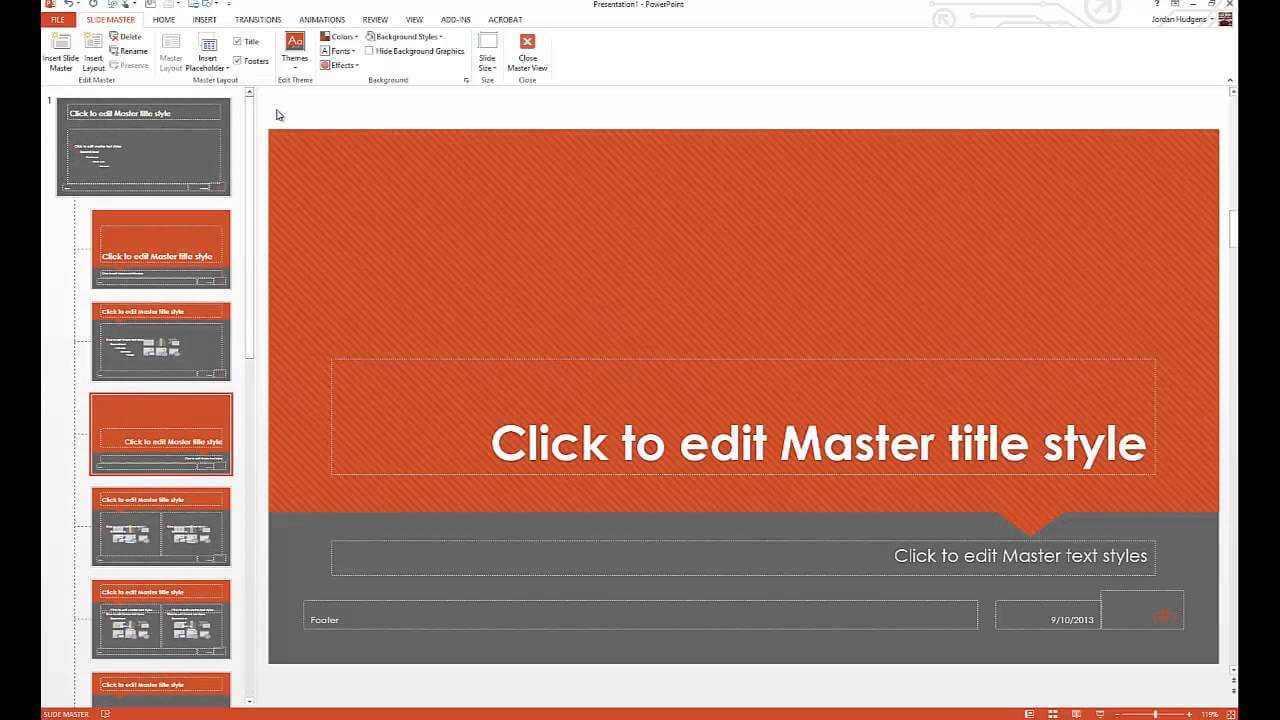Switch to Slide Sorter view in status bar
The height and width of the screenshot is (720, 1280).
(x=1051, y=714)
